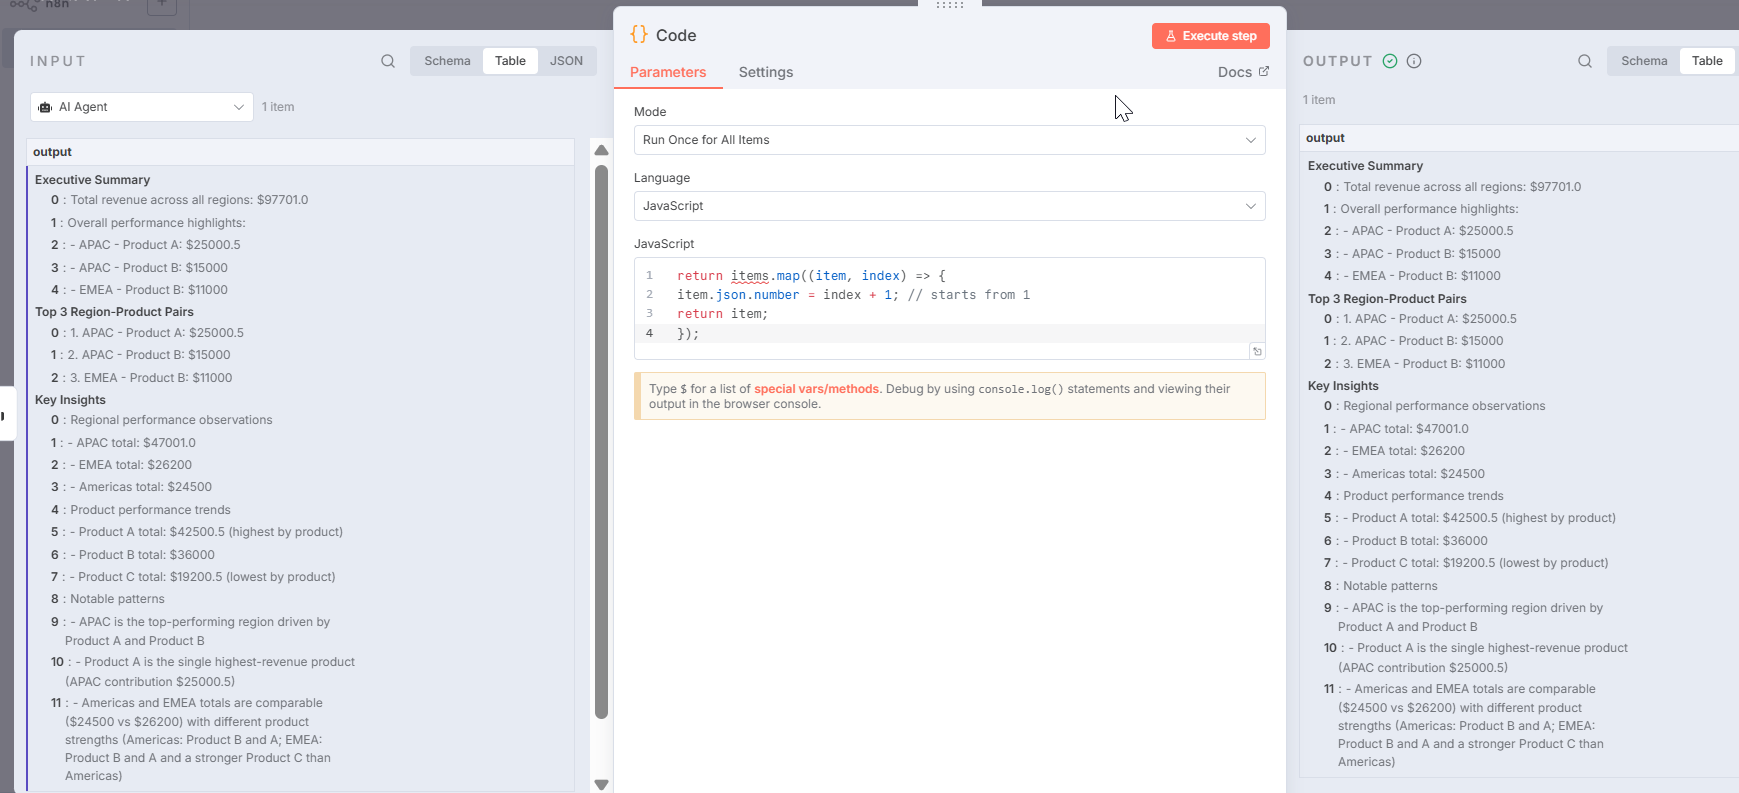Viewport: 1739px width, 793px height.
Task: Click the green success checkmark beside OUTPUT
Action: click(1390, 61)
